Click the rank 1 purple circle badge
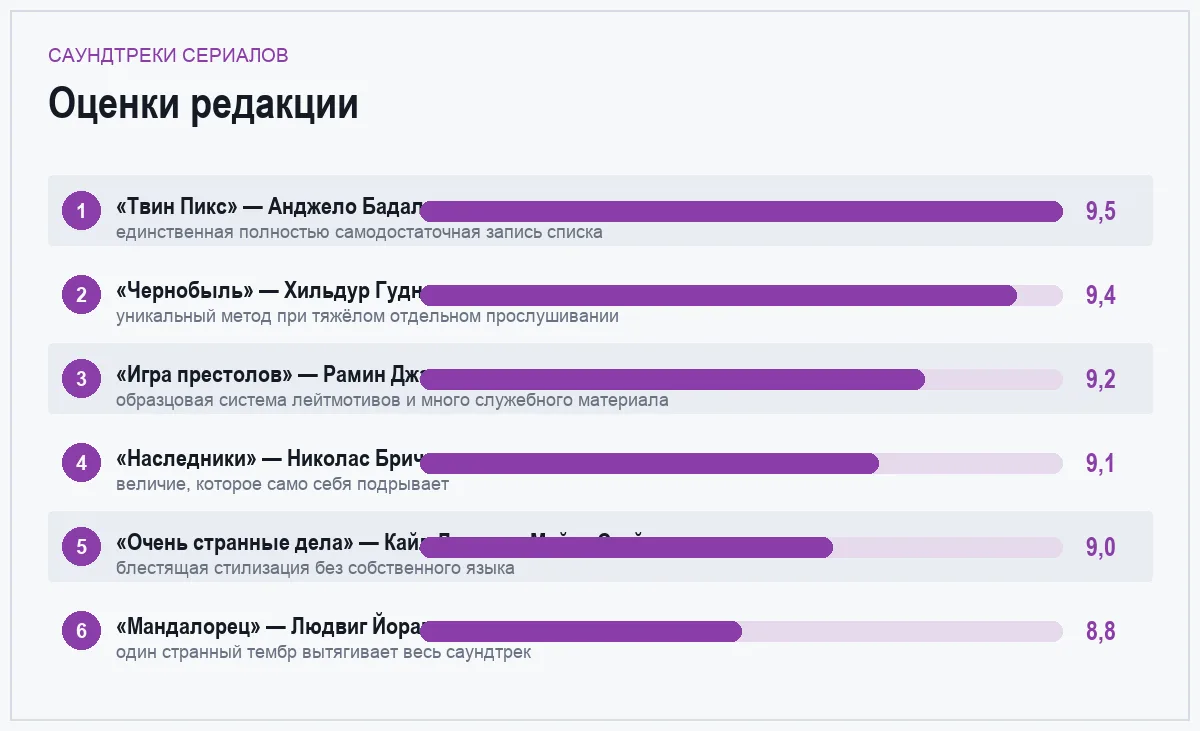Screen dimensions: 1200x731 tap(82, 211)
